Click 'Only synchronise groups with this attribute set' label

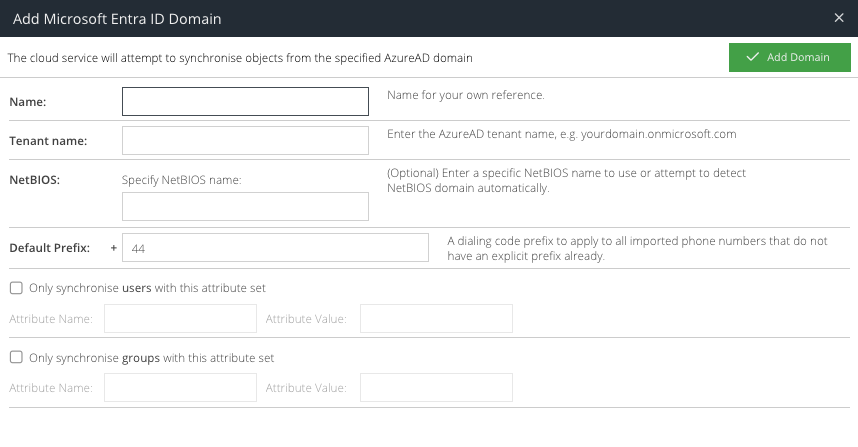[x=152, y=358]
